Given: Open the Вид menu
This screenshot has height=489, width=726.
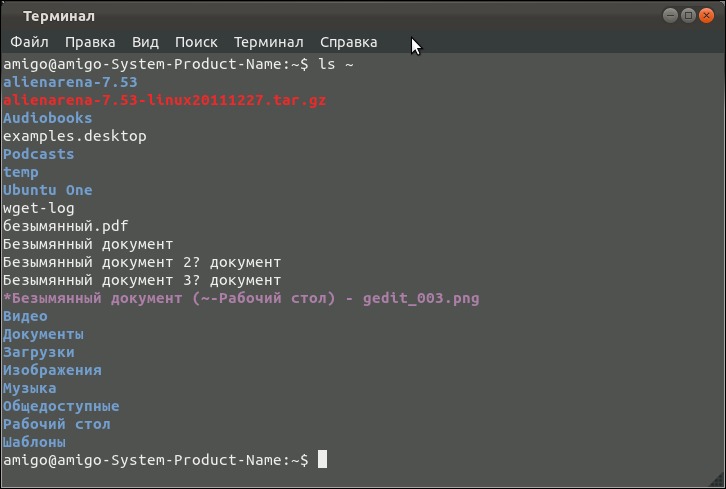Looking at the screenshot, I should click(145, 42).
